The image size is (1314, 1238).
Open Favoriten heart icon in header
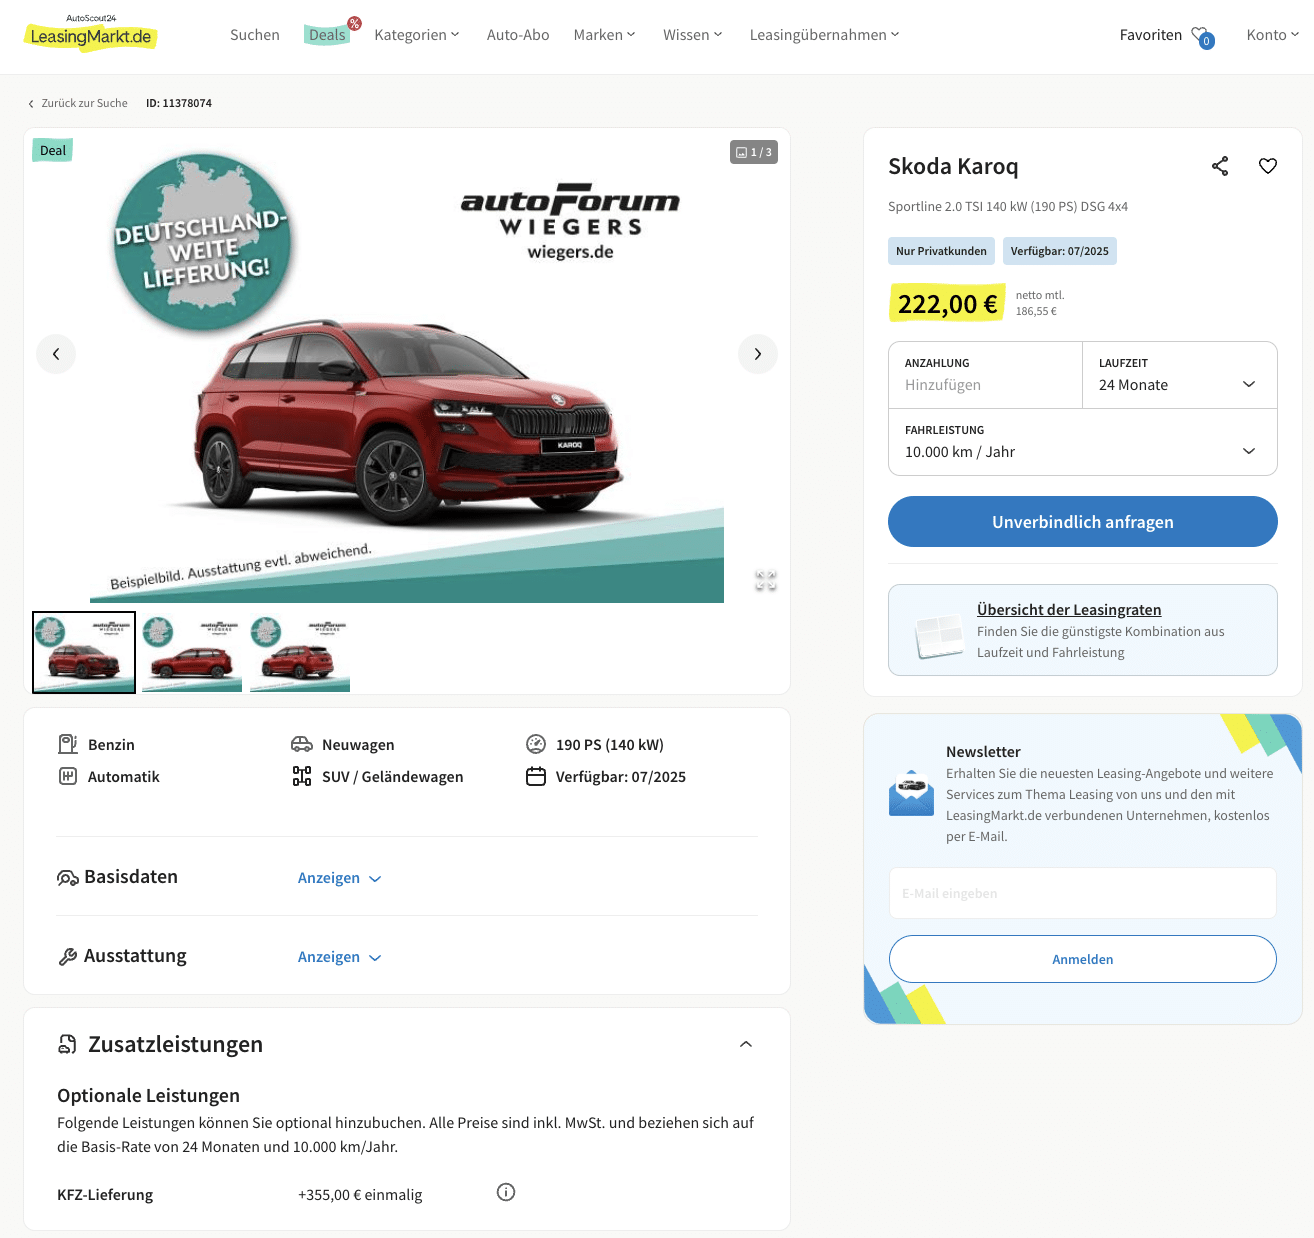pyautogui.click(x=1202, y=36)
